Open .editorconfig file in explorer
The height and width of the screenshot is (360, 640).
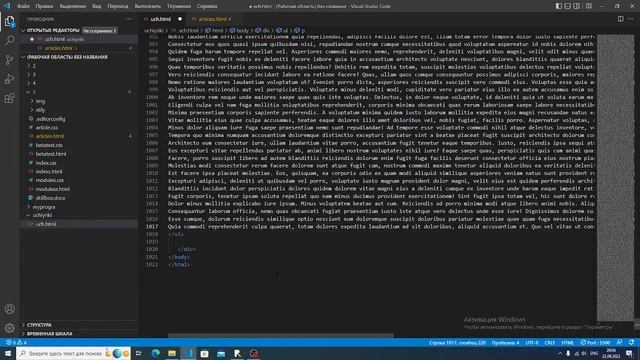50,119
